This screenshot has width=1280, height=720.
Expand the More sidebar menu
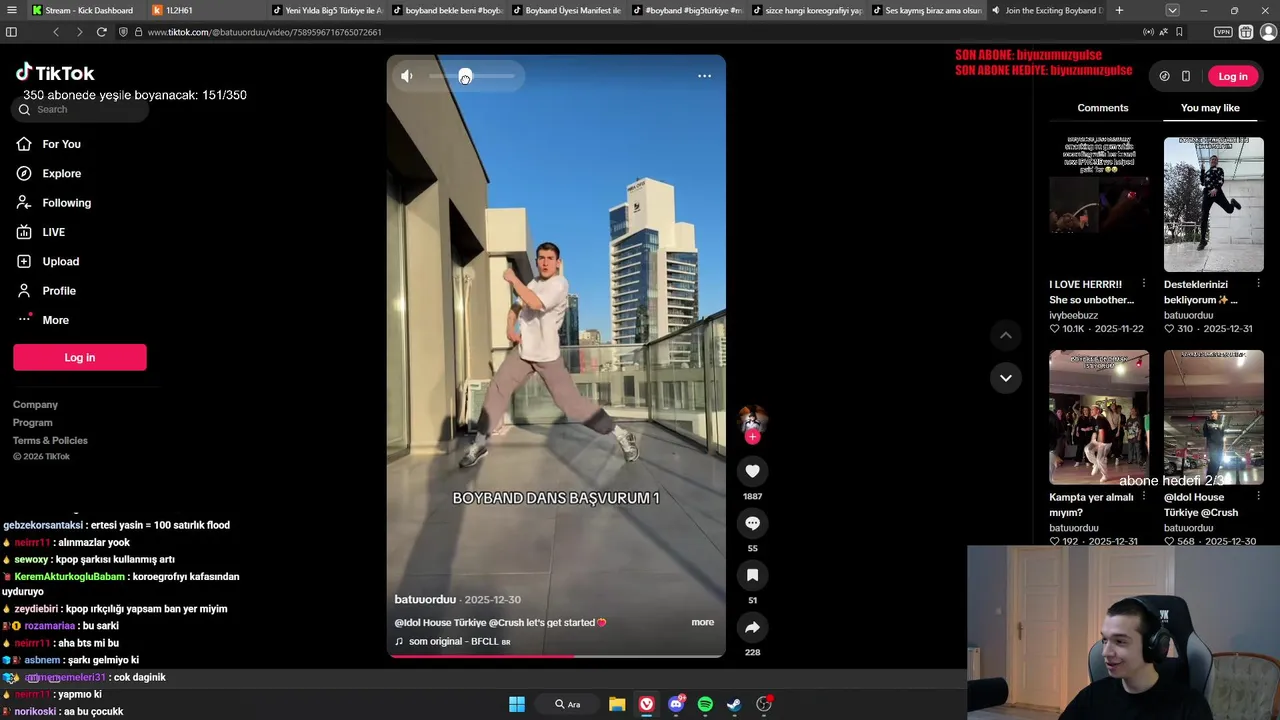[55, 320]
